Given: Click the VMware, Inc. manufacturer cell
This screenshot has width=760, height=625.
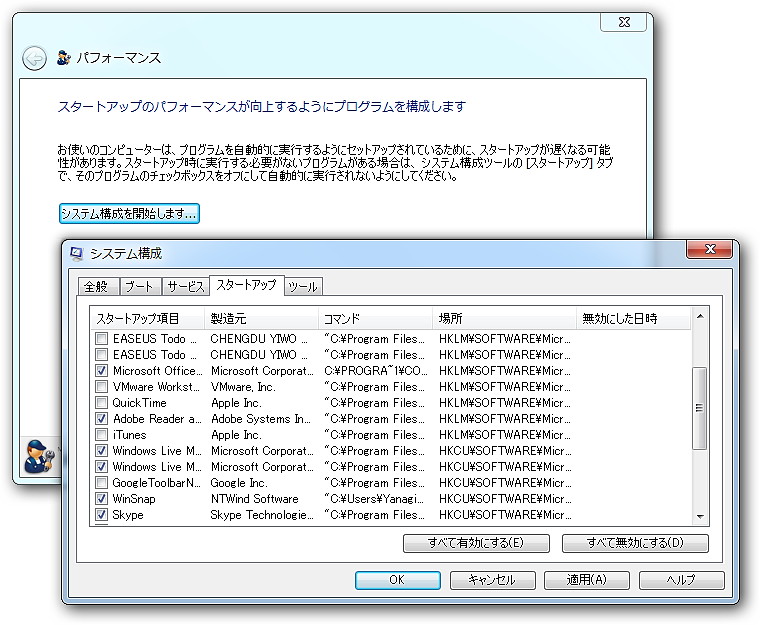Looking at the screenshot, I should [x=243, y=386].
